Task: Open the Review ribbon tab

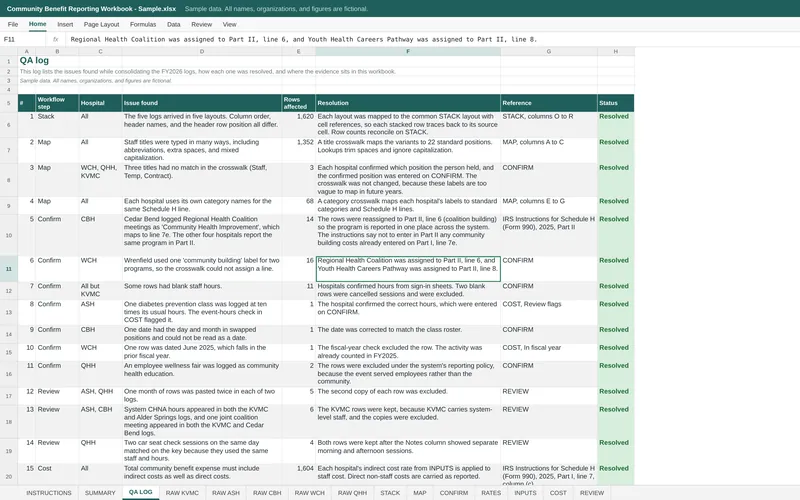Action: click(x=202, y=24)
